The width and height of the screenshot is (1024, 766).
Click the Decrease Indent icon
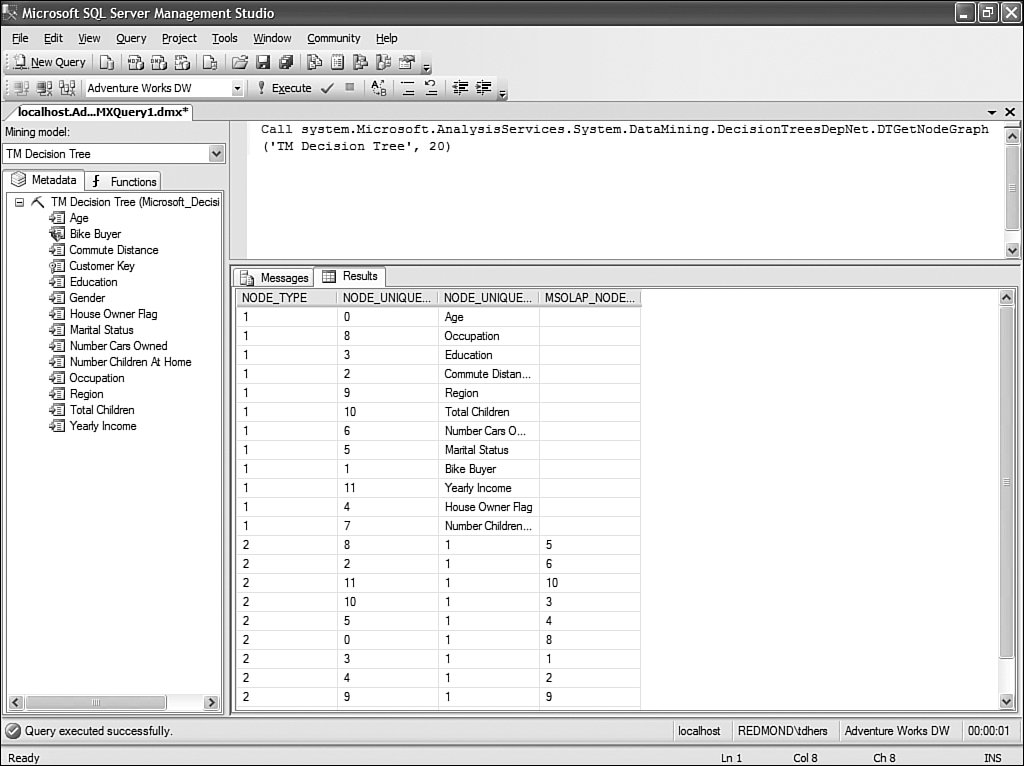click(x=461, y=88)
